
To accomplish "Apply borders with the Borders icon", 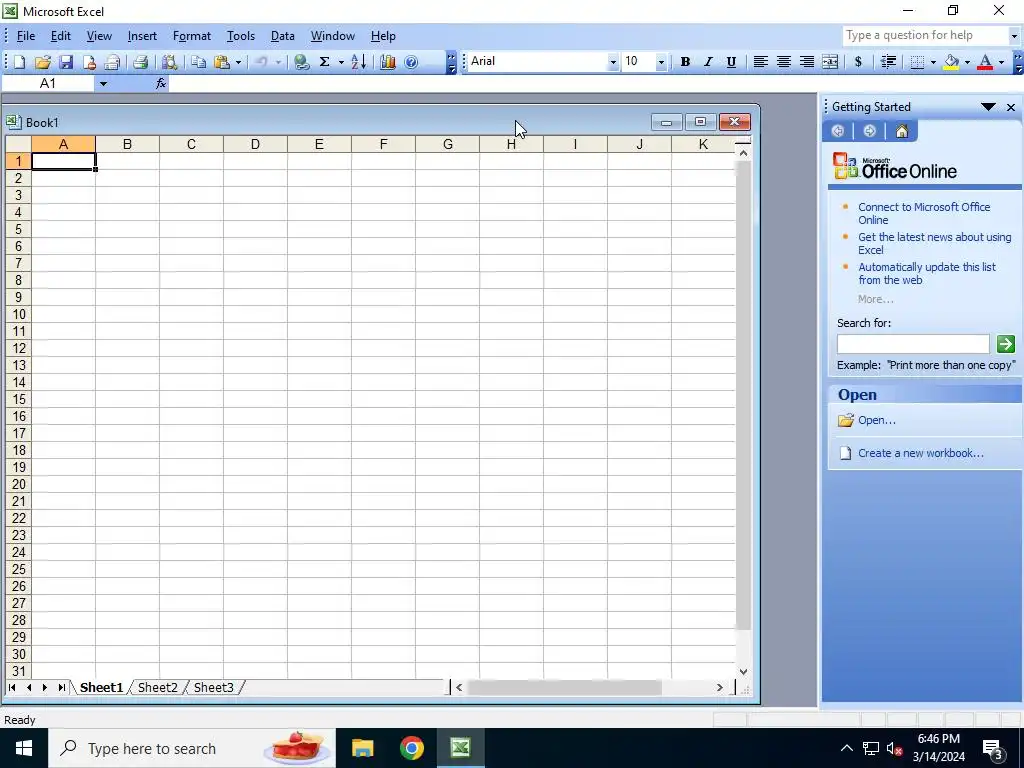I will click(917, 61).
